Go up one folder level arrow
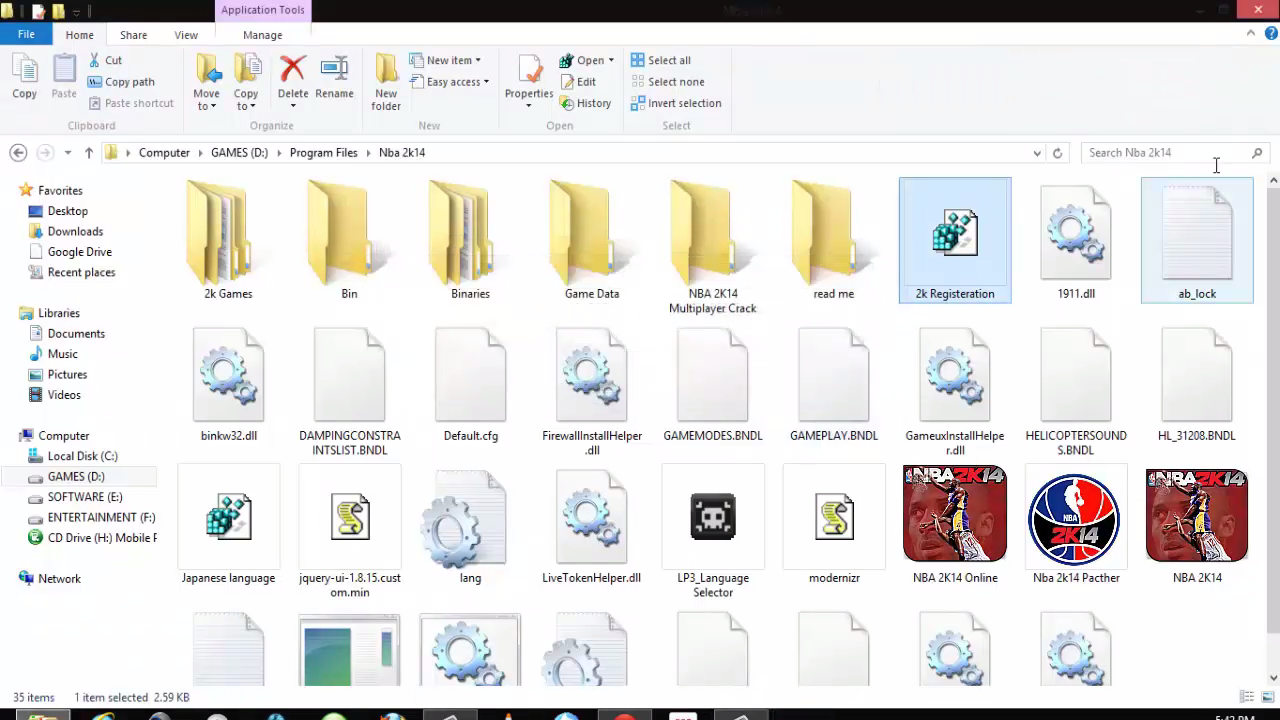 pyautogui.click(x=89, y=153)
